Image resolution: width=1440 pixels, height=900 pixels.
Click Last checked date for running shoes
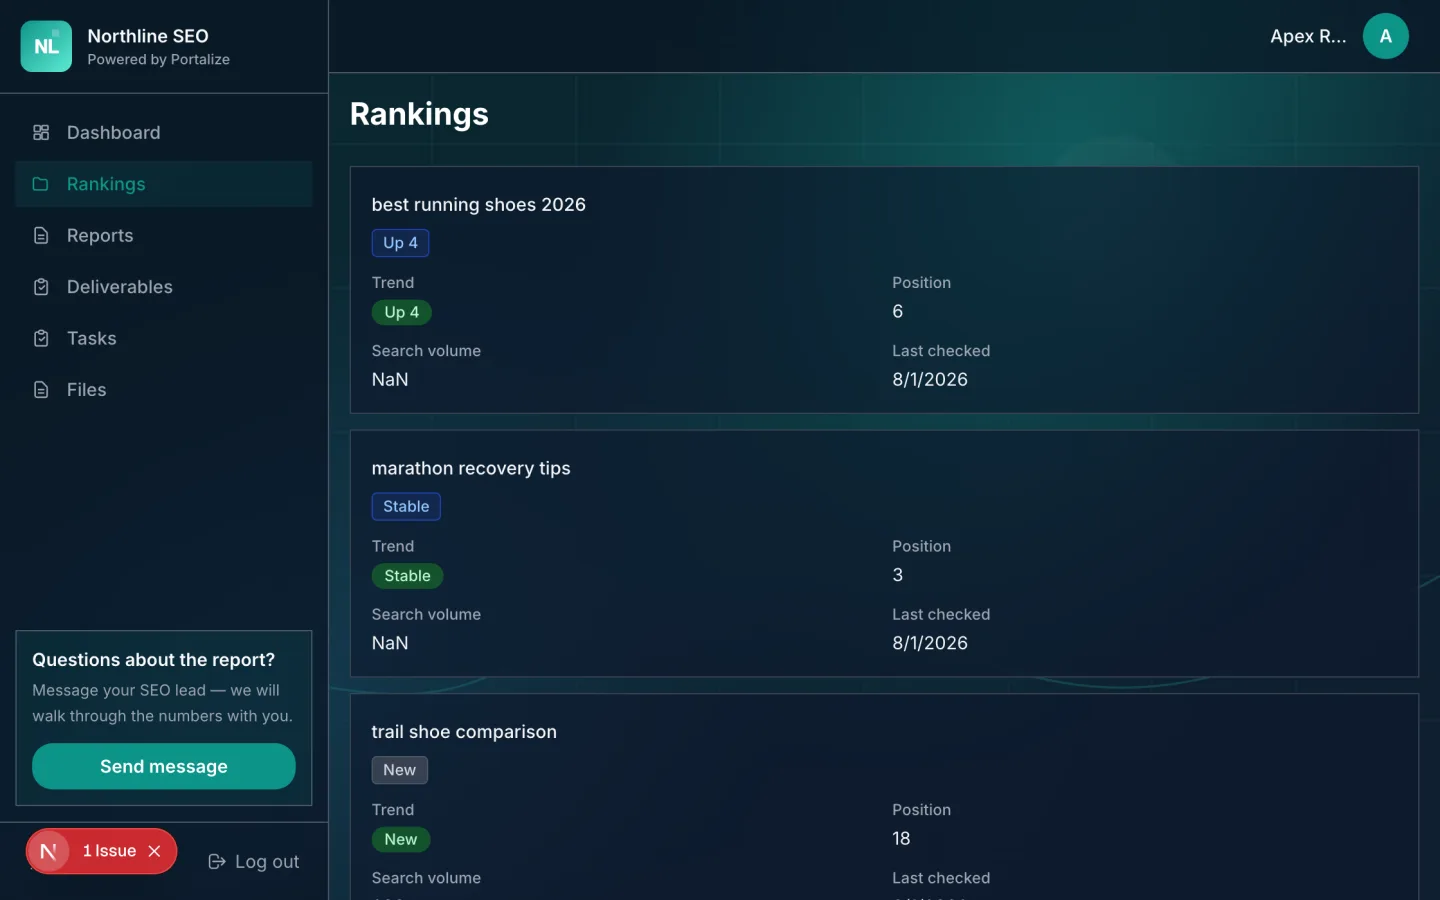pos(930,380)
